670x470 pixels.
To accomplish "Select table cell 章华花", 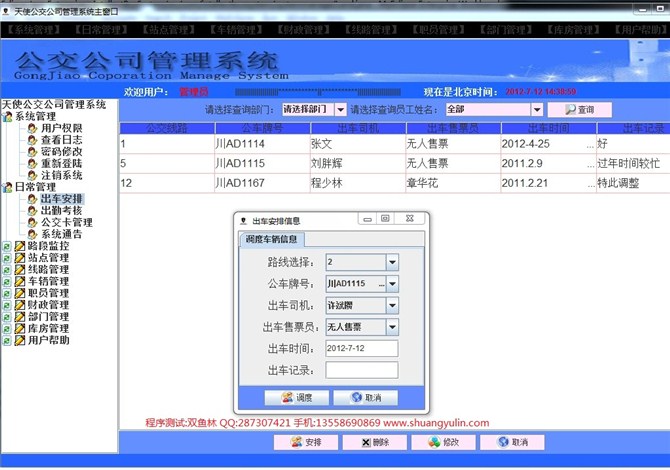I will pyautogui.click(x=453, y=183).
